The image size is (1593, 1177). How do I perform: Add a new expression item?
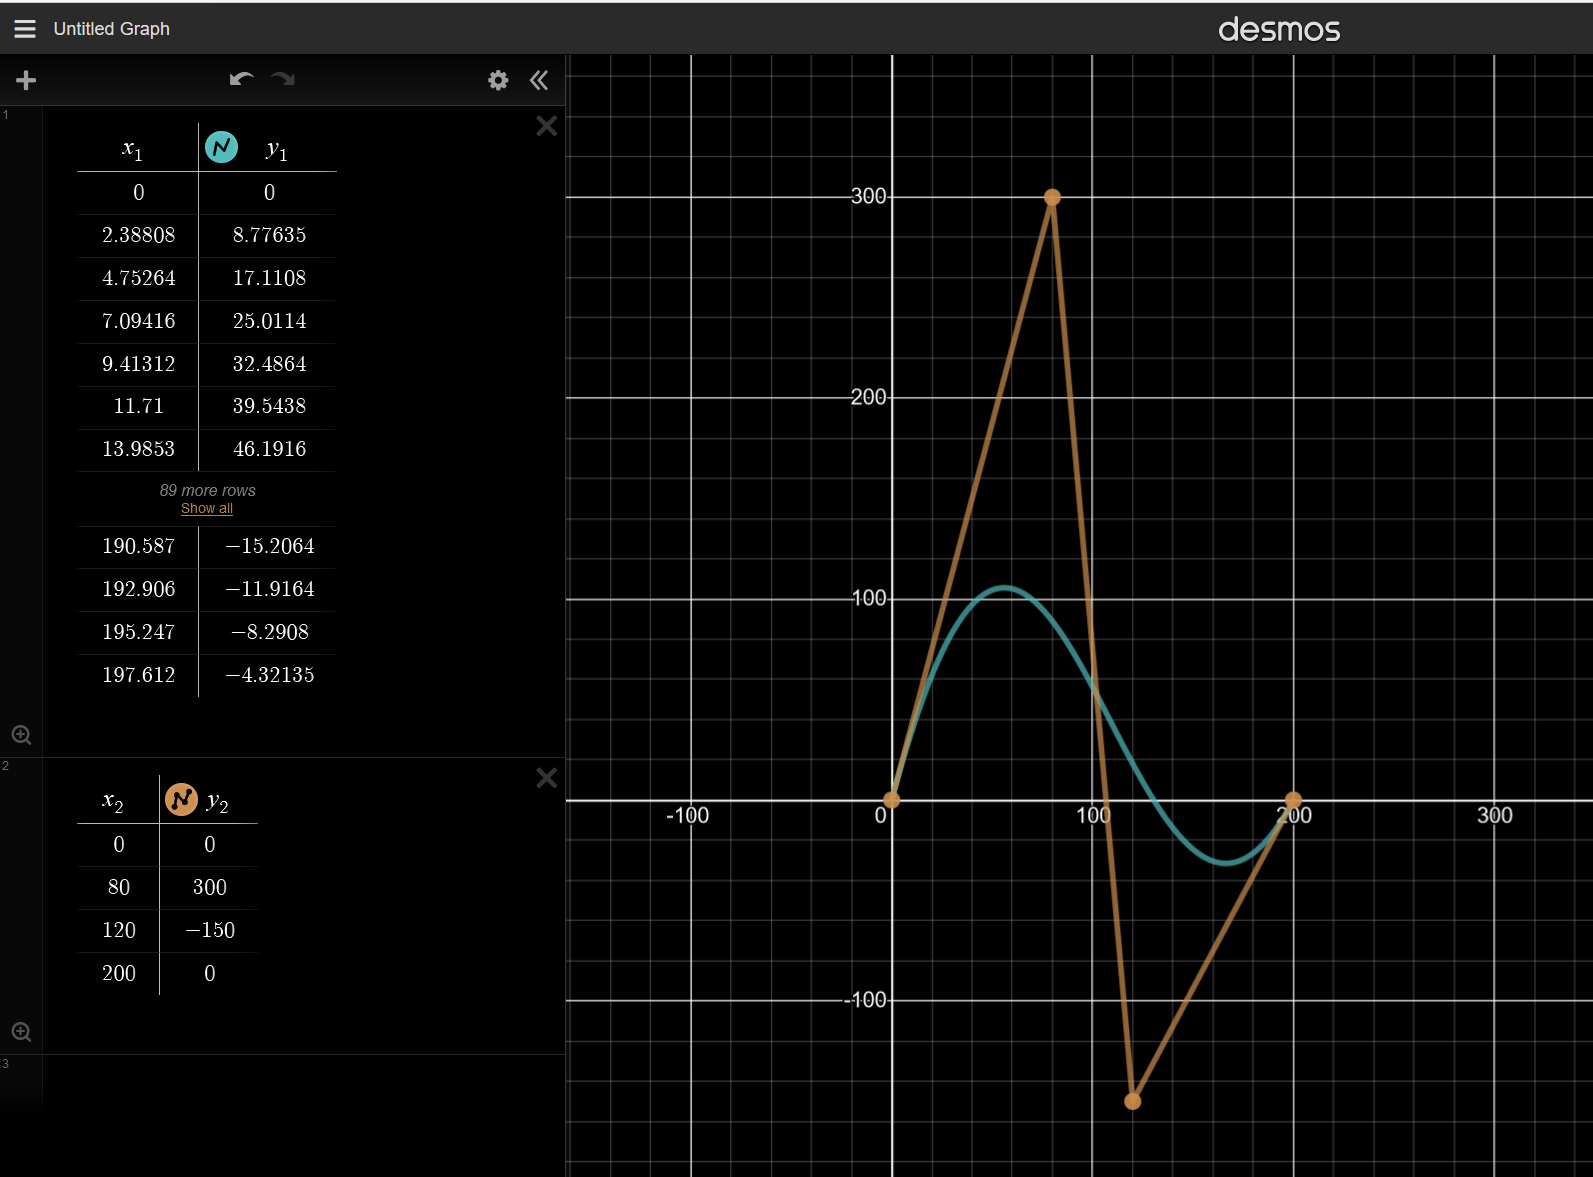tap(26, 80)
